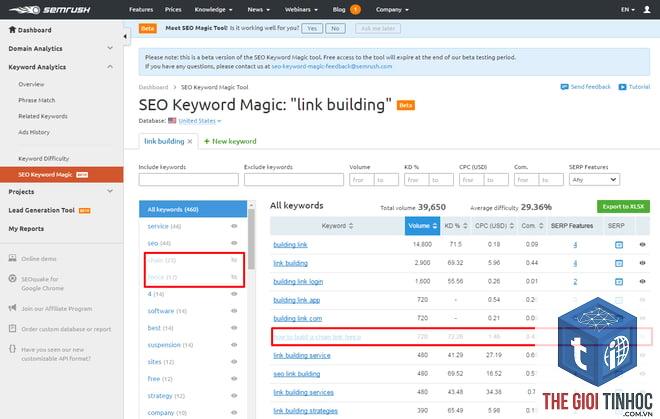
Task: Open Phrase Match in the sidebar
Action: pyautogui.click(x=37, y=100)
